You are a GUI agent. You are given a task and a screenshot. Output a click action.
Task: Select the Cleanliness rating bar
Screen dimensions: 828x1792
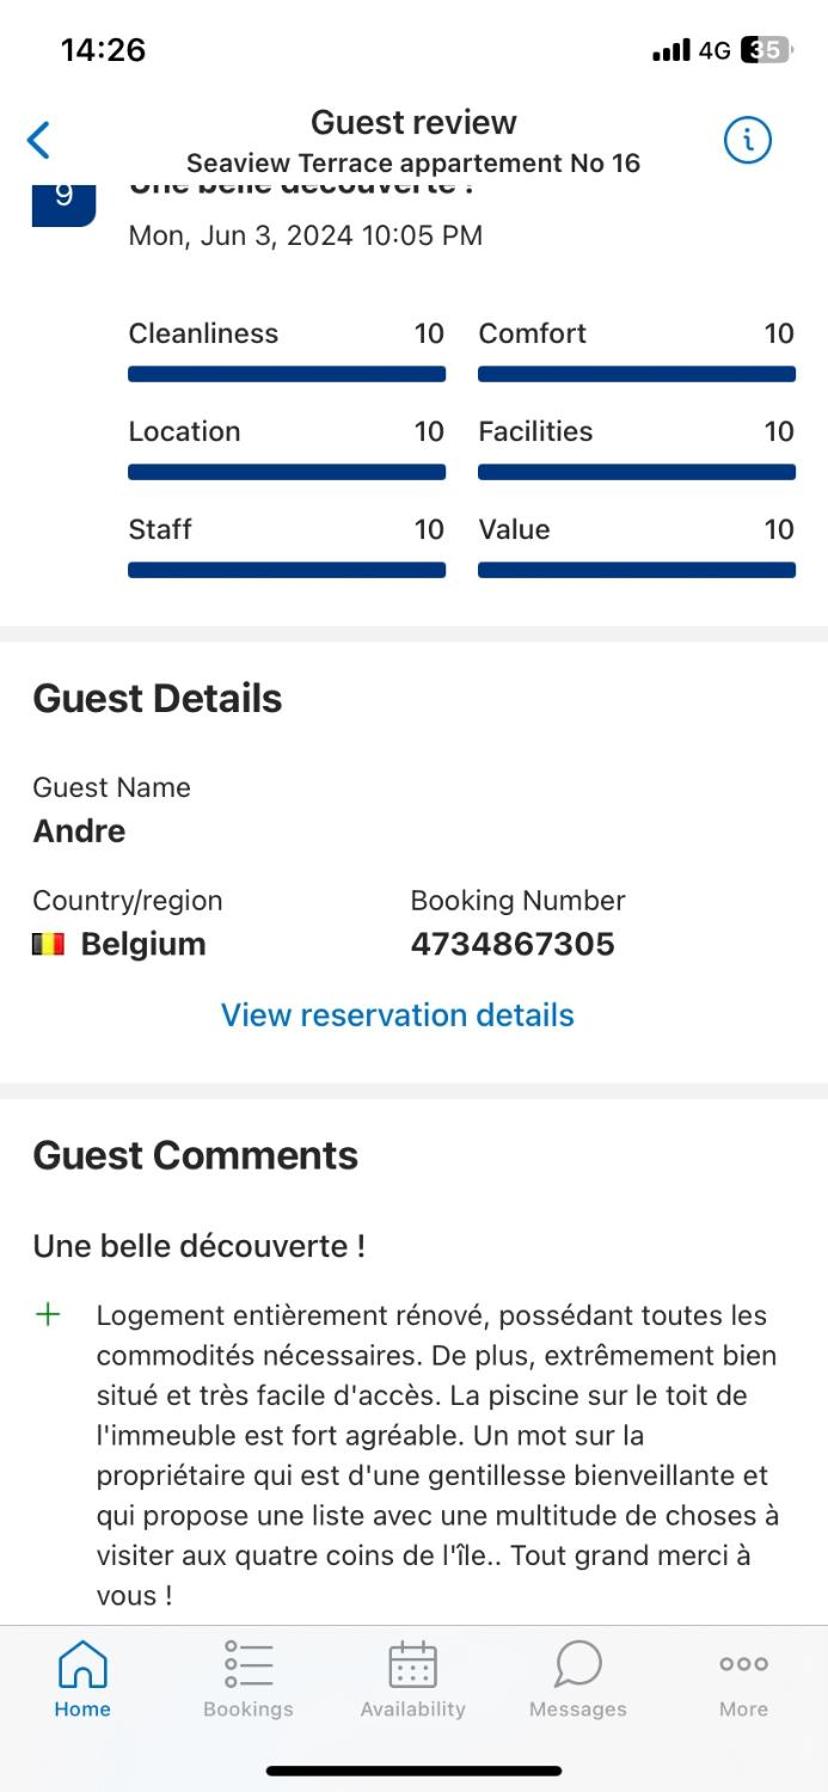point(287,374)
